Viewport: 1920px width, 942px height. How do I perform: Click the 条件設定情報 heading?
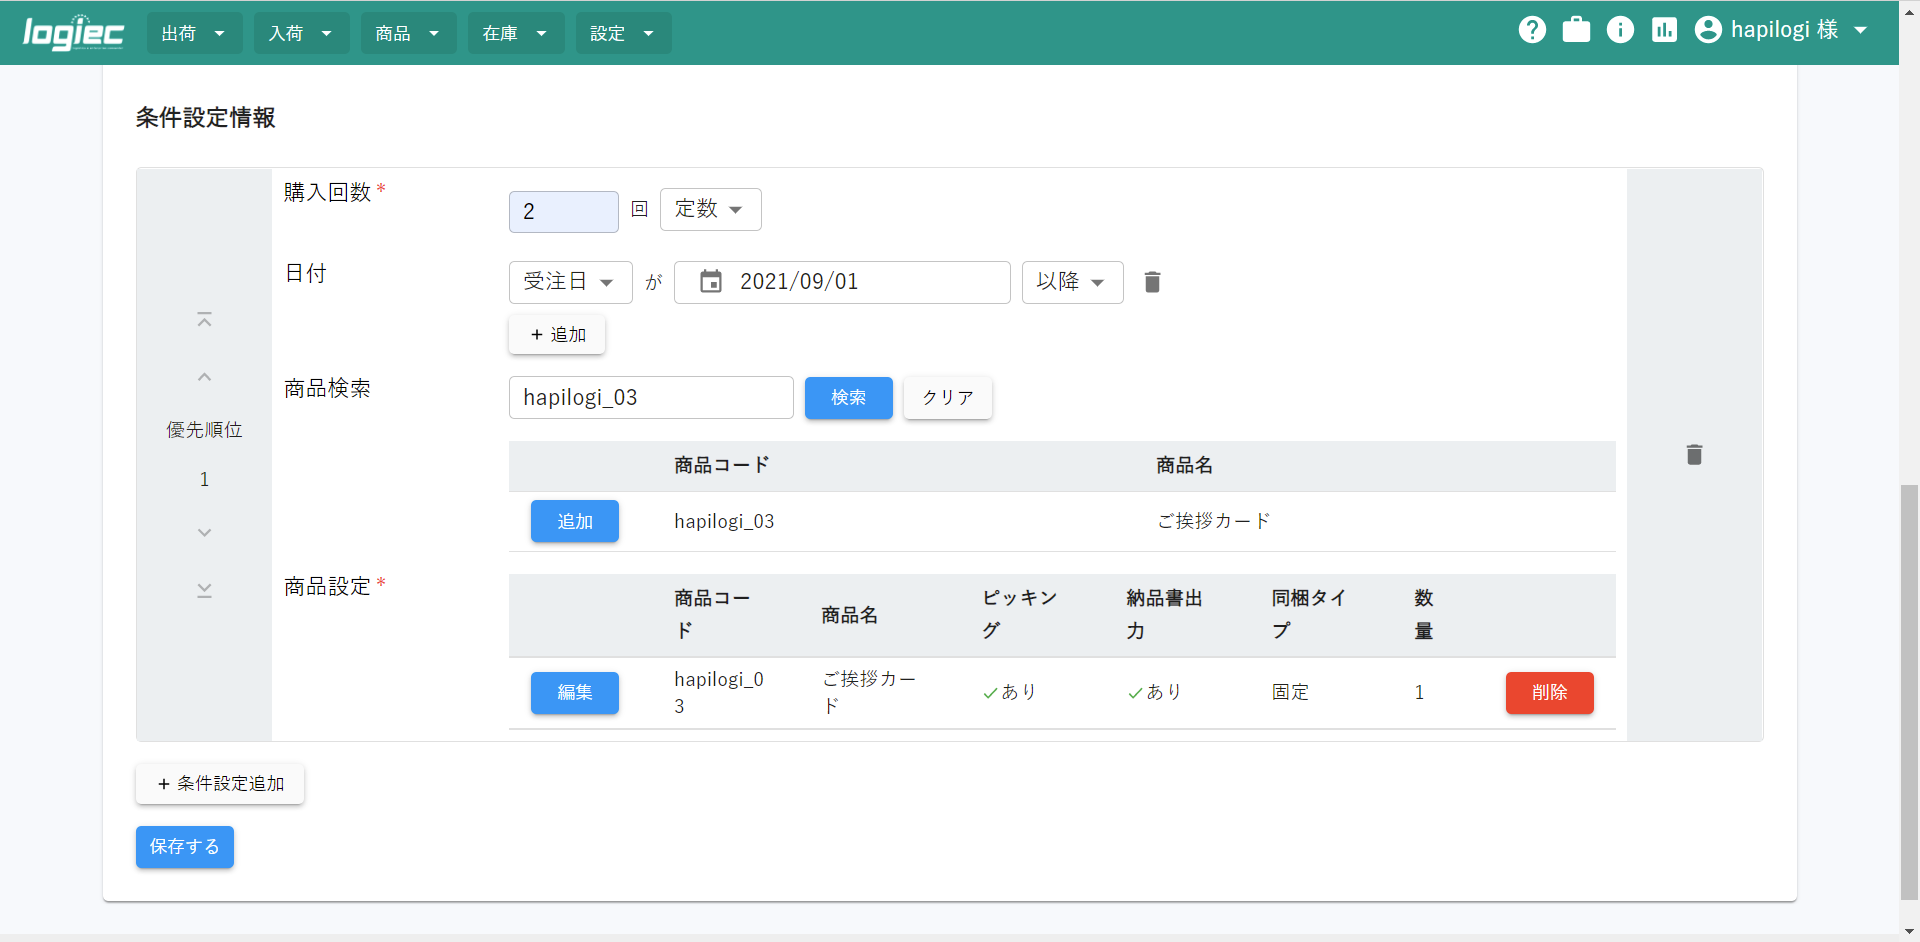205,118
